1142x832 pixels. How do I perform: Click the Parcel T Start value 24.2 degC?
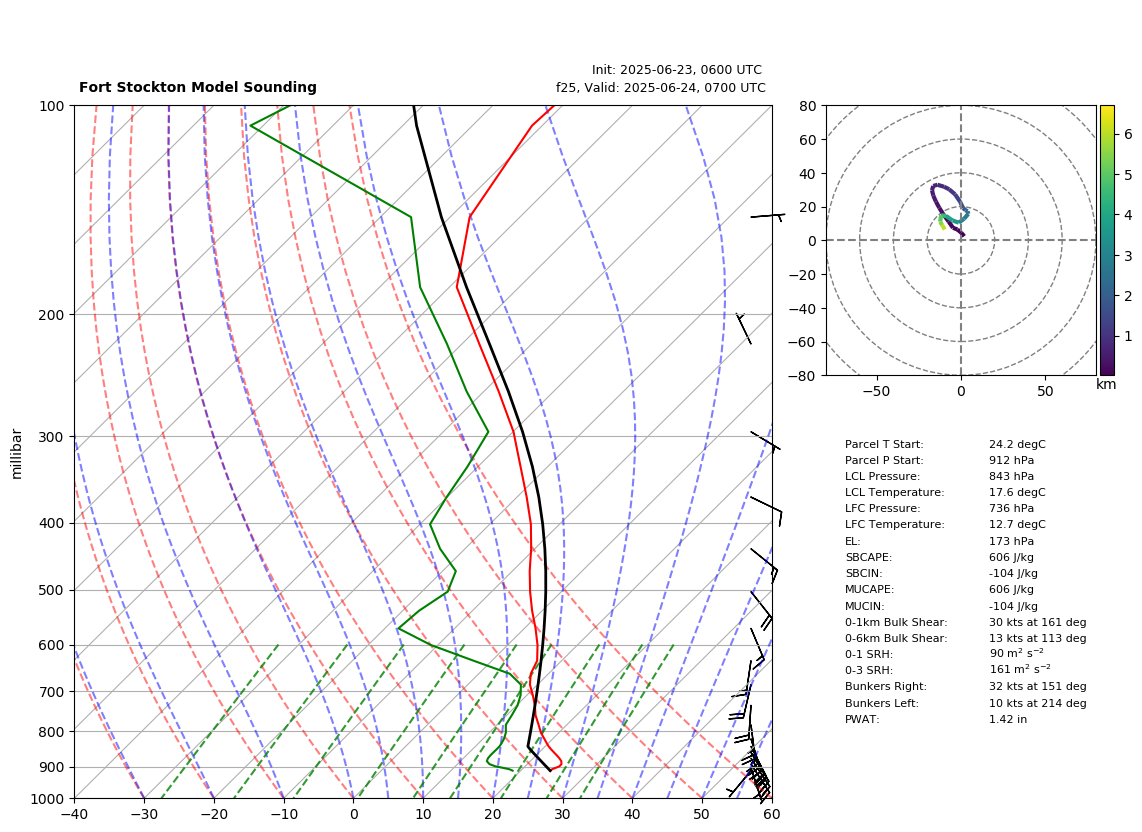click(x=1017, y=444)
